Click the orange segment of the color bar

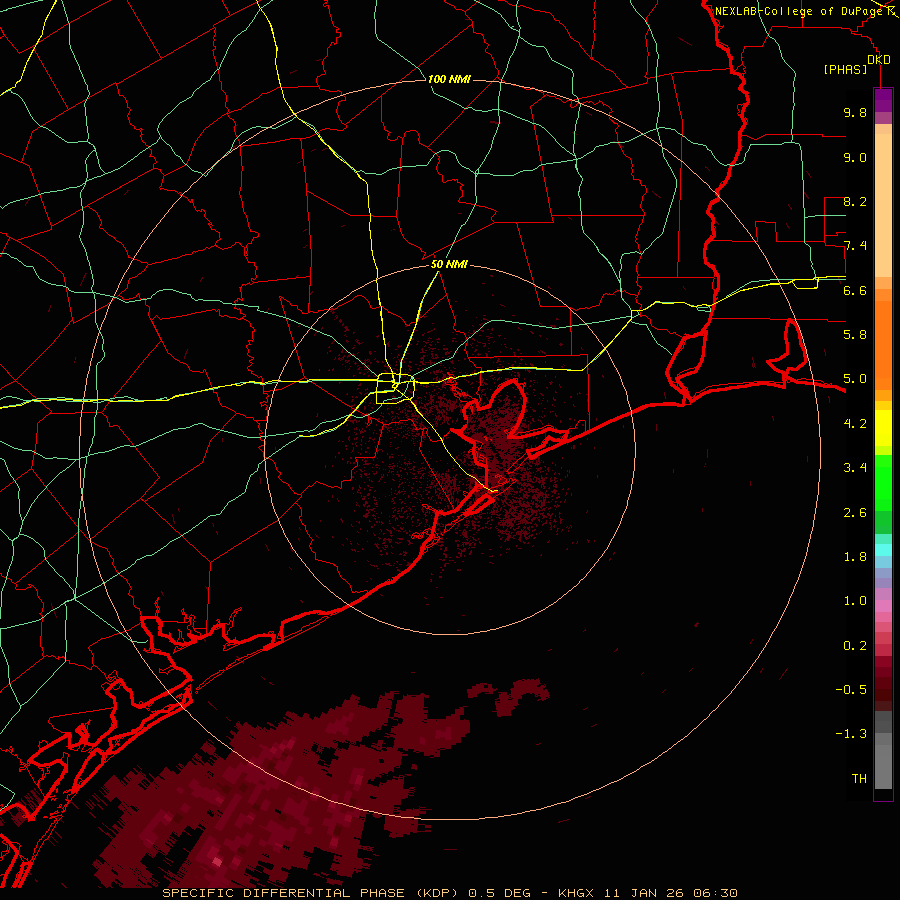click(x=883, y=346)
